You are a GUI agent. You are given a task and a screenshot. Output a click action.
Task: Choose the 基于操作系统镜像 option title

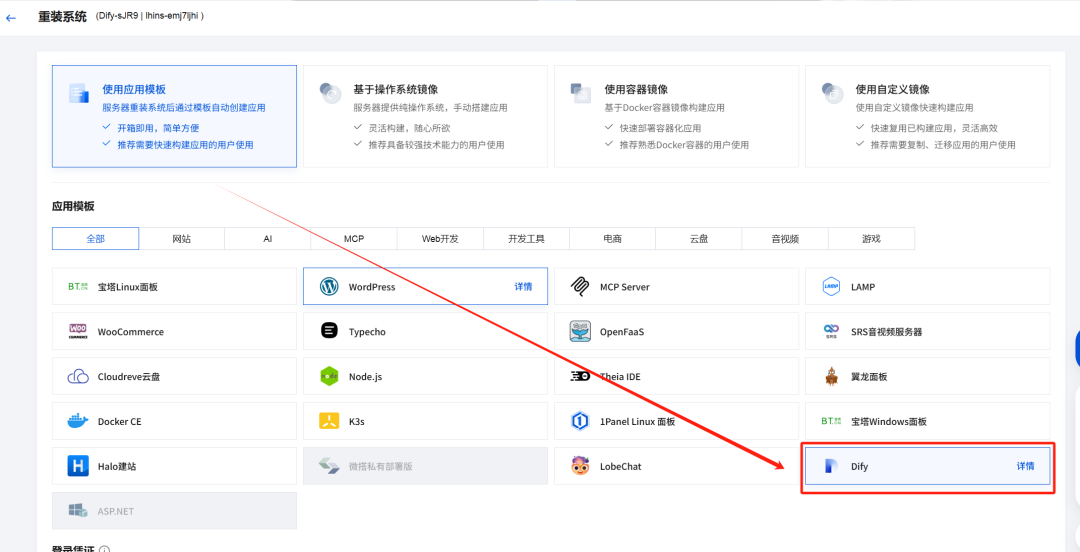pos(396,90)
